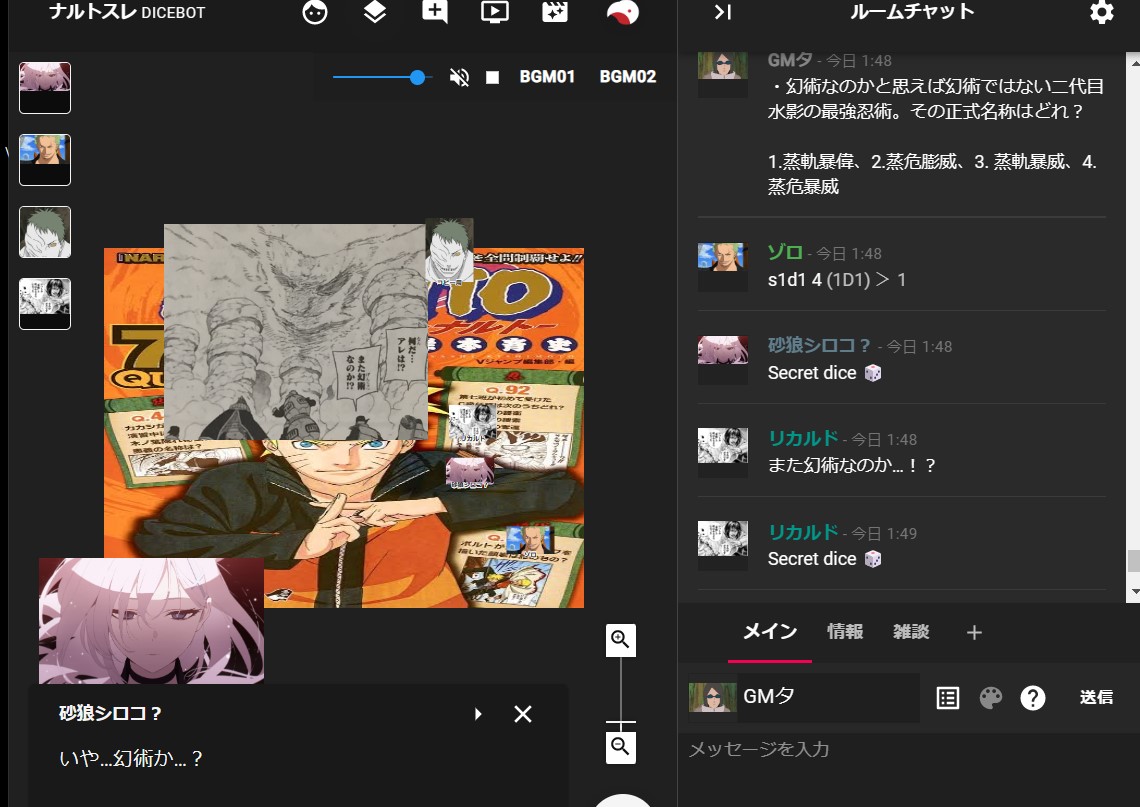
Task: Open 砂狼シロコ's Secret dice result
Action: coord(824,373)
